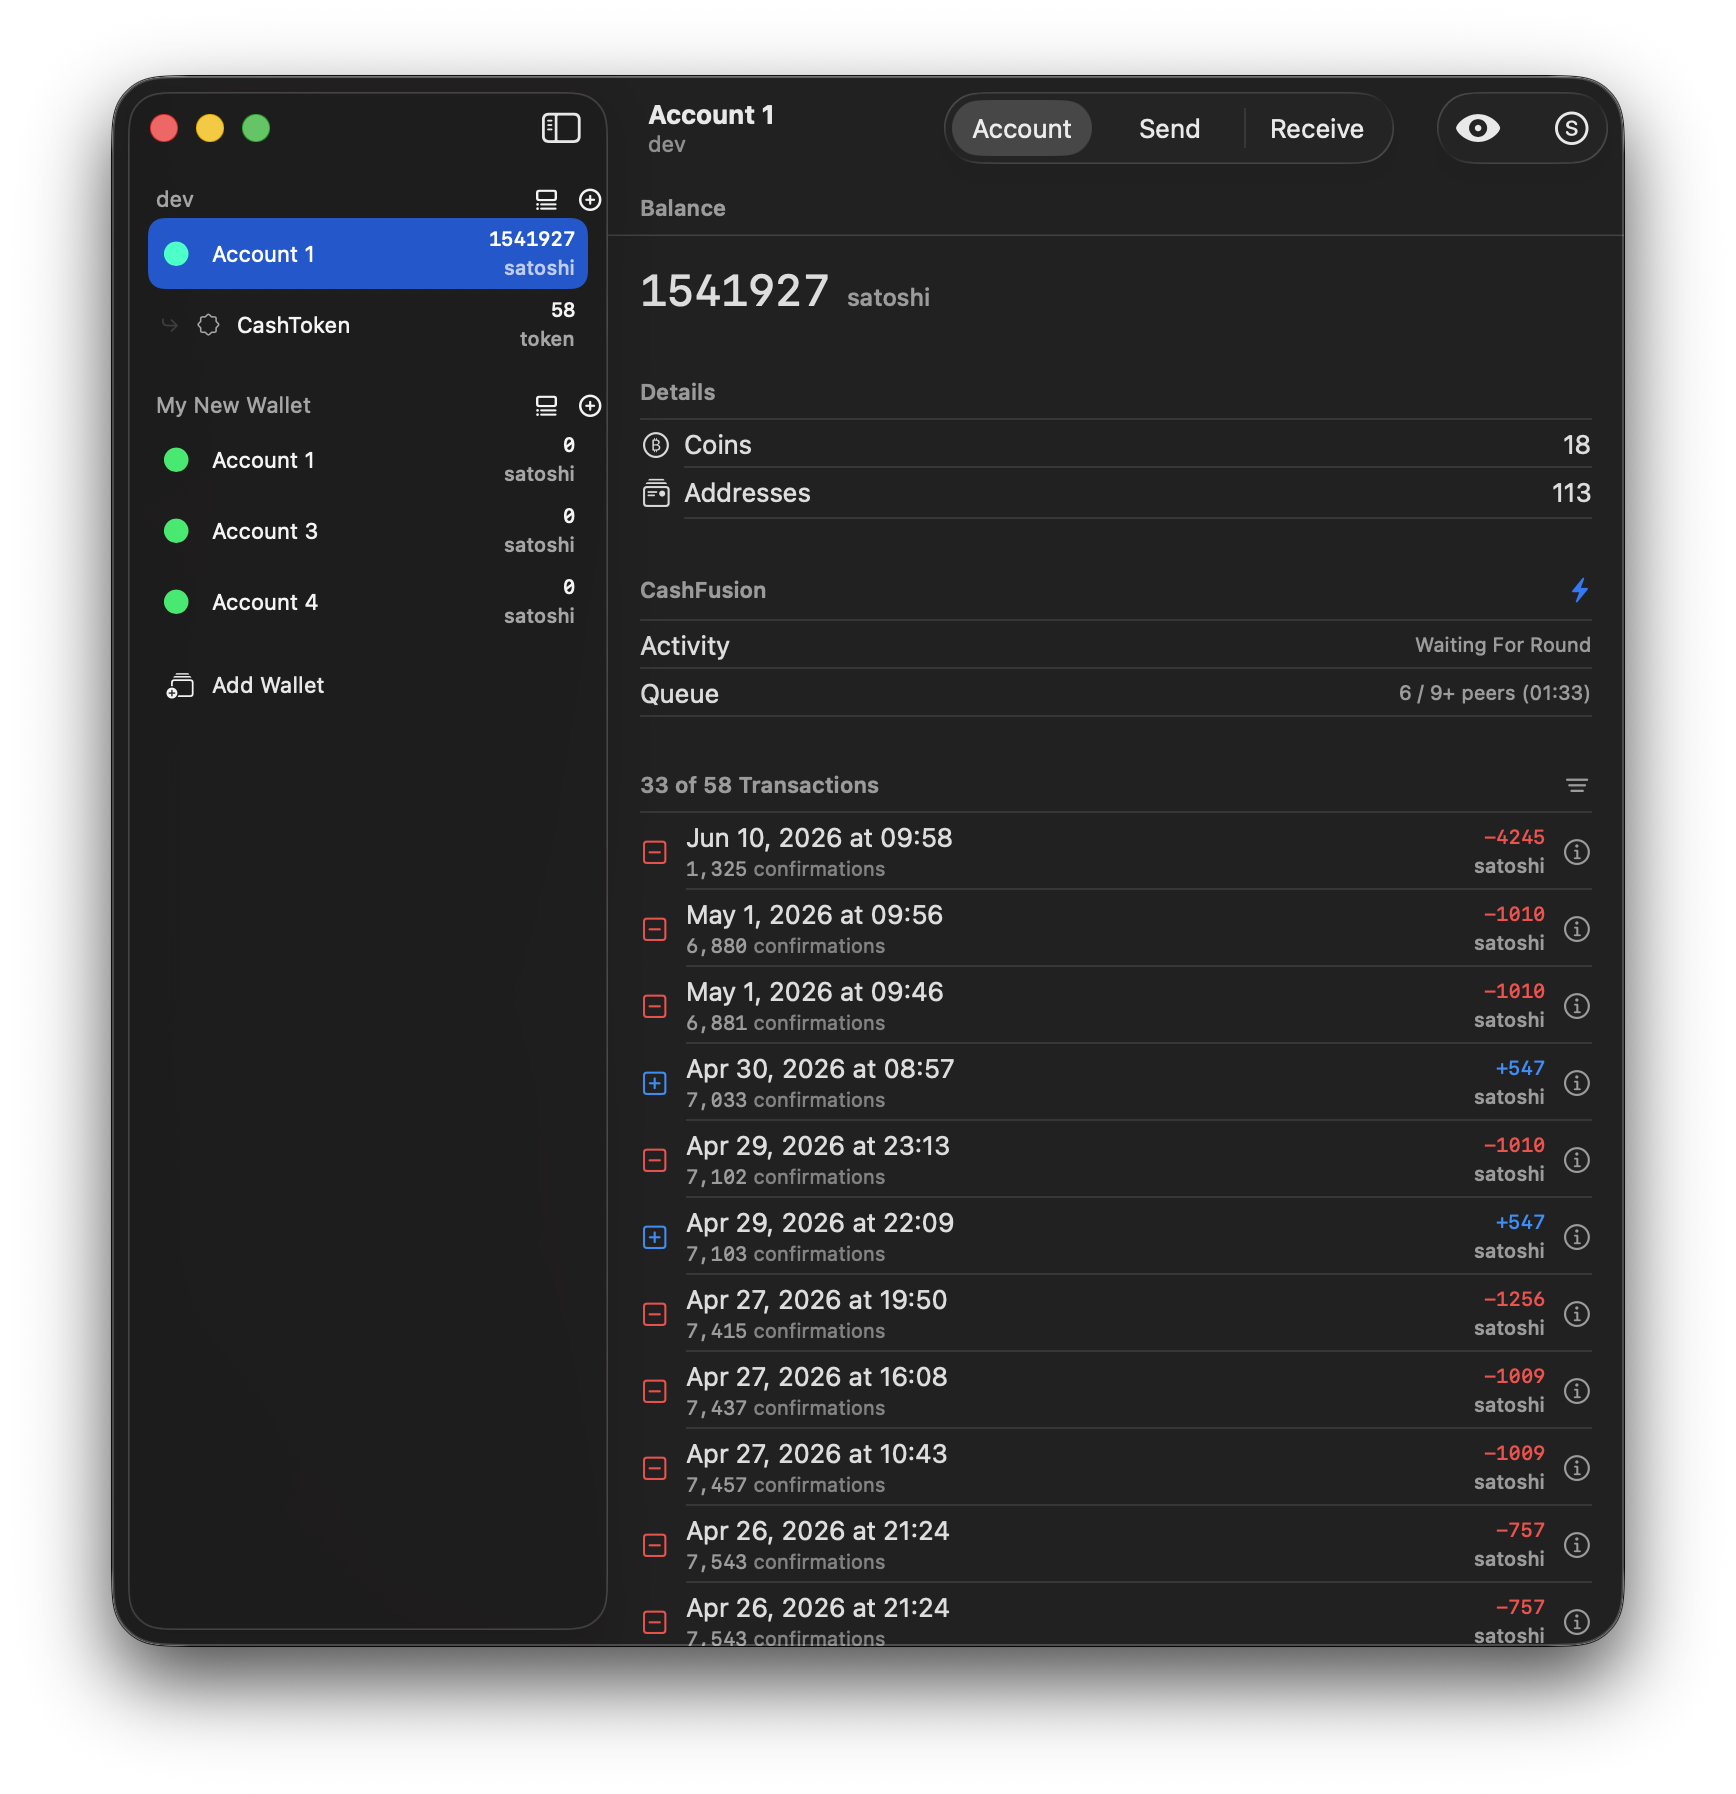Click the Account 1 window title

pyautogui.click(x=711, y=115)
